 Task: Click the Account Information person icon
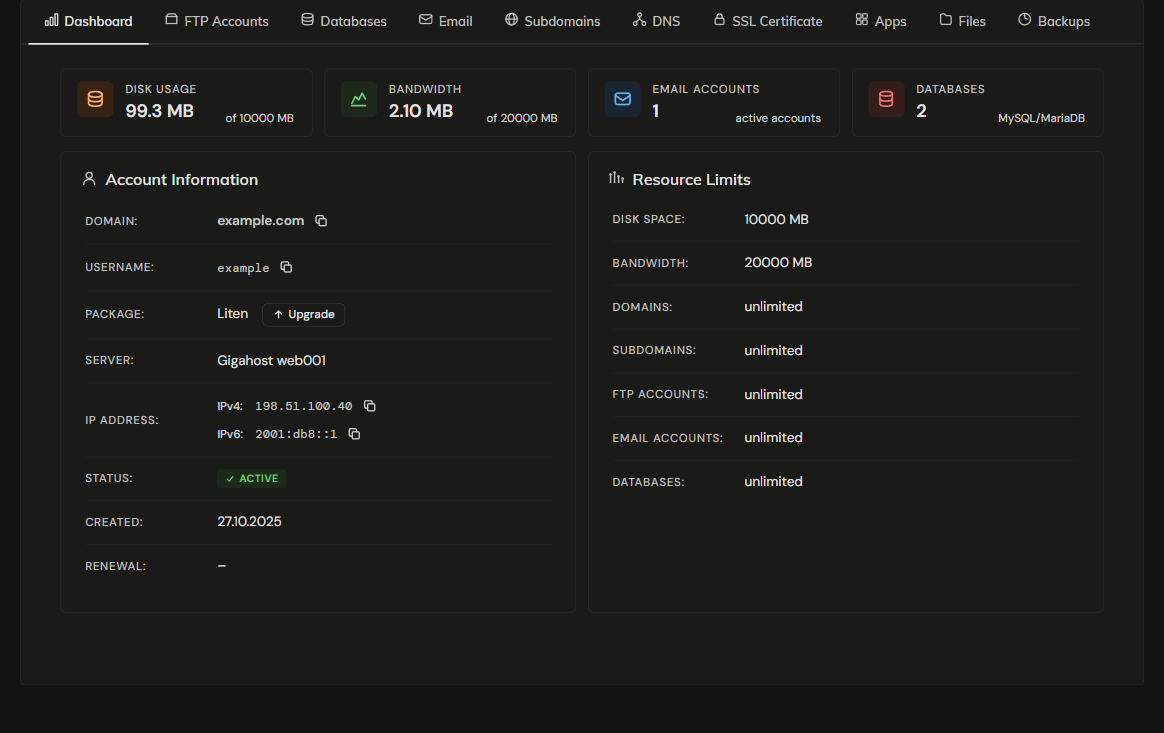point(89,179)
